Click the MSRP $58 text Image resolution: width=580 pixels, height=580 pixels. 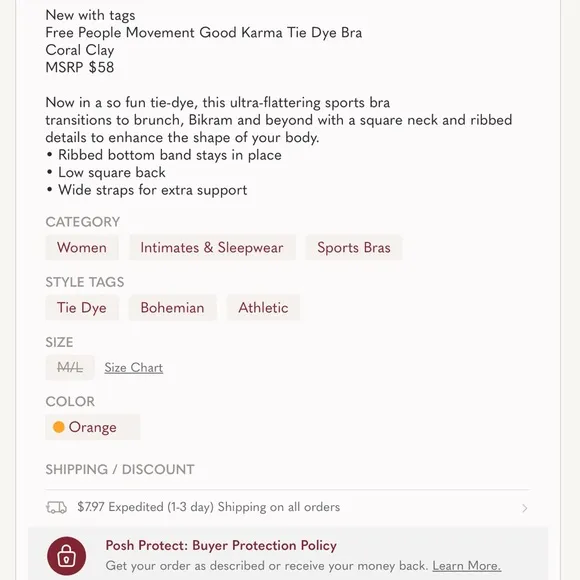click(x=80, y=67)
